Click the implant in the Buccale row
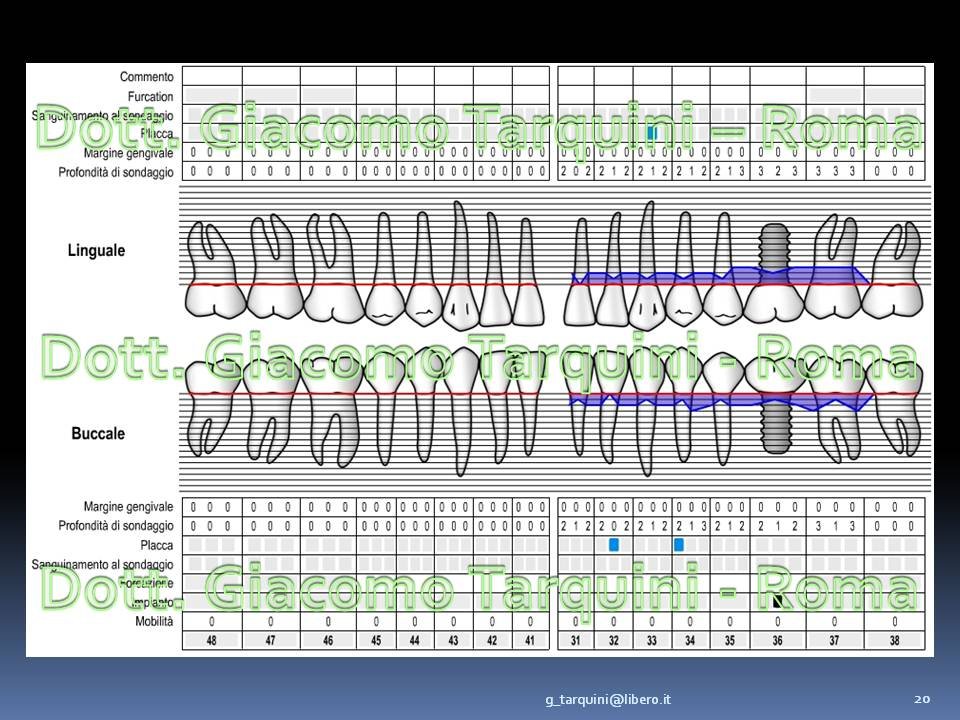Image resolution: width=960 pixels, height=720 pixels. 776,405
